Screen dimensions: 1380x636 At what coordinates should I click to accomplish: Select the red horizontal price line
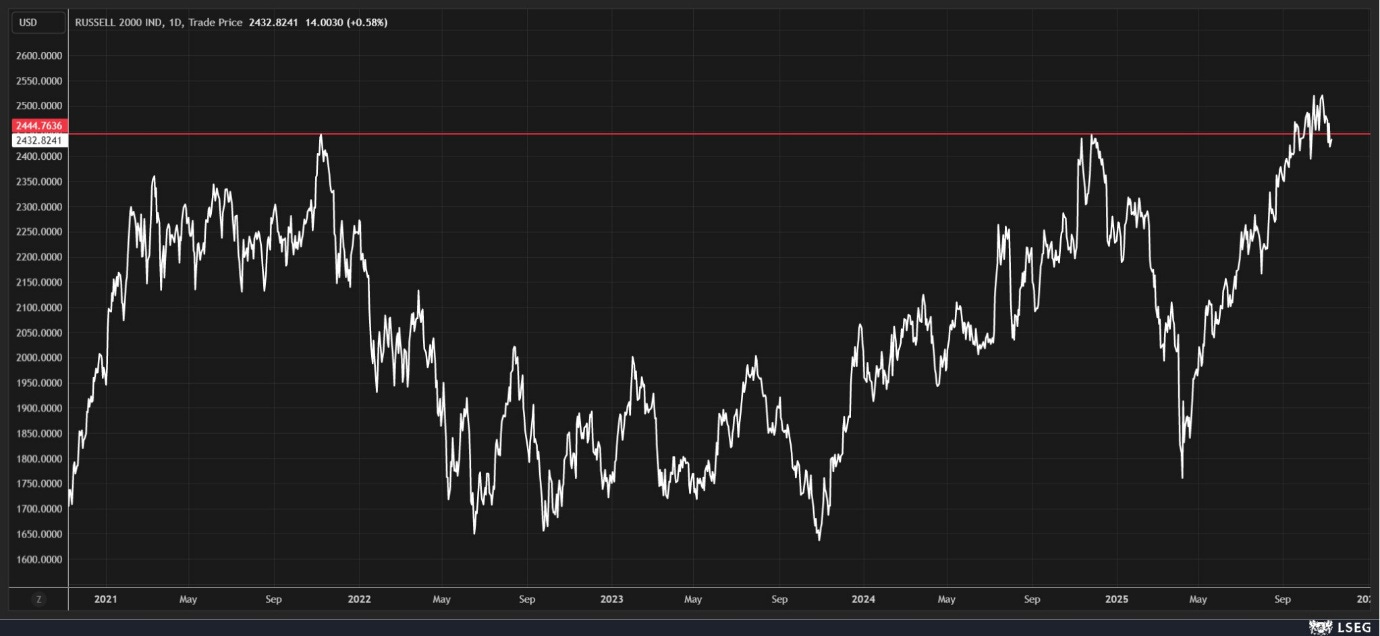720,133
